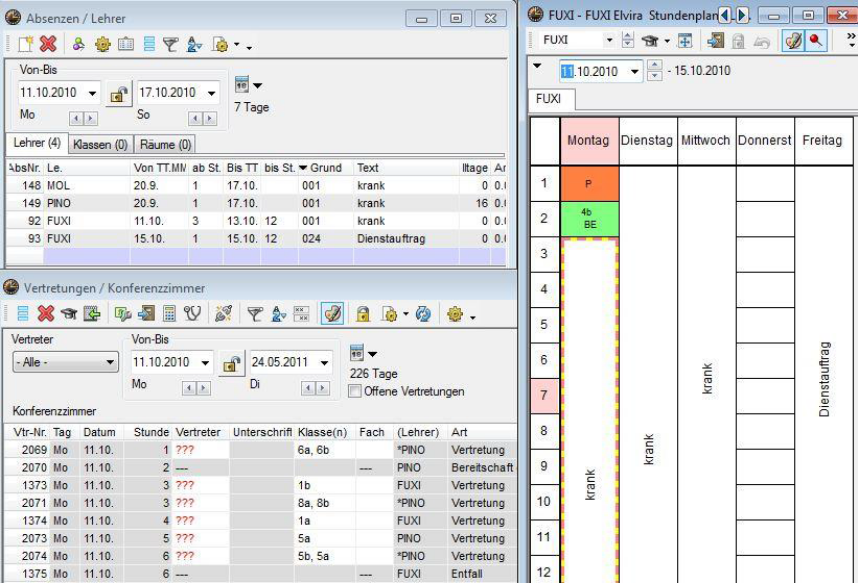
Task: Click refresh icon in Vertretungen toolbar
Action: pyautogui.click(x=423, y=314)
